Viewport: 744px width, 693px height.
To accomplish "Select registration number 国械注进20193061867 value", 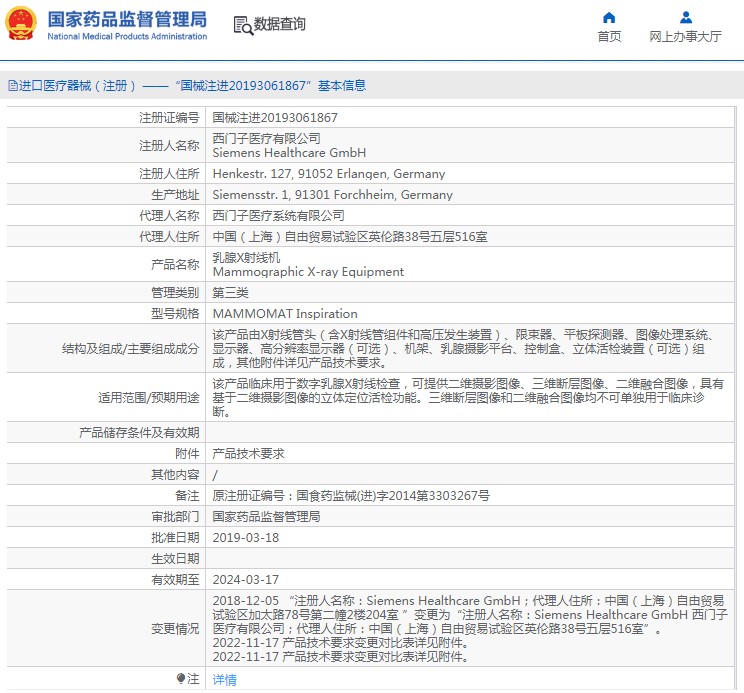I will coord(275,118).
